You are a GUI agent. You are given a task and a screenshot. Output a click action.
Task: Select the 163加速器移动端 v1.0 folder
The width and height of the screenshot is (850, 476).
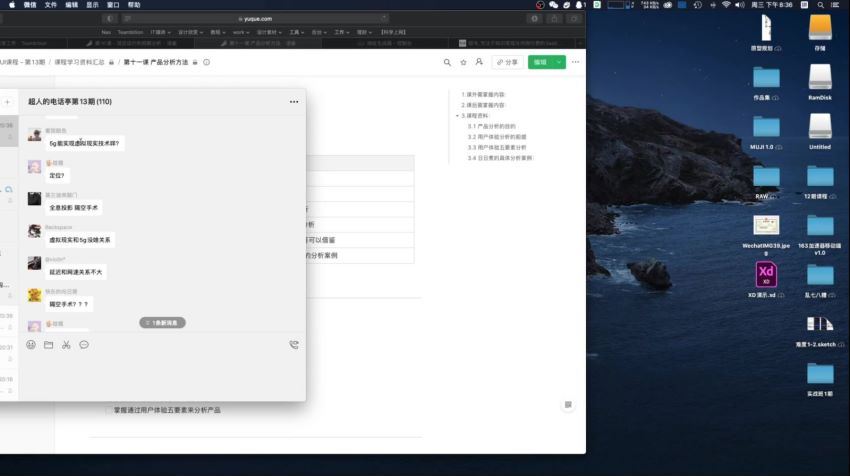click(x=820, y=226)
